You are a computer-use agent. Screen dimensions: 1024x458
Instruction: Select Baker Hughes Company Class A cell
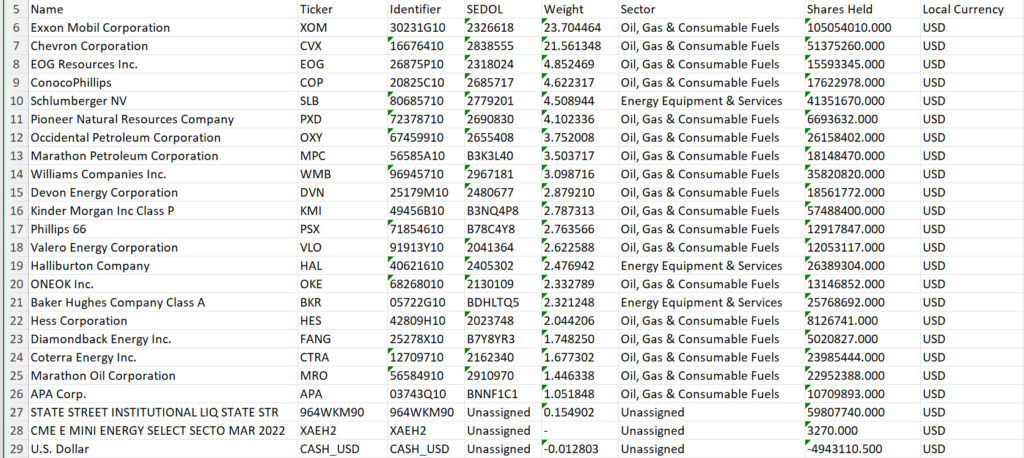tap(162, 303)
